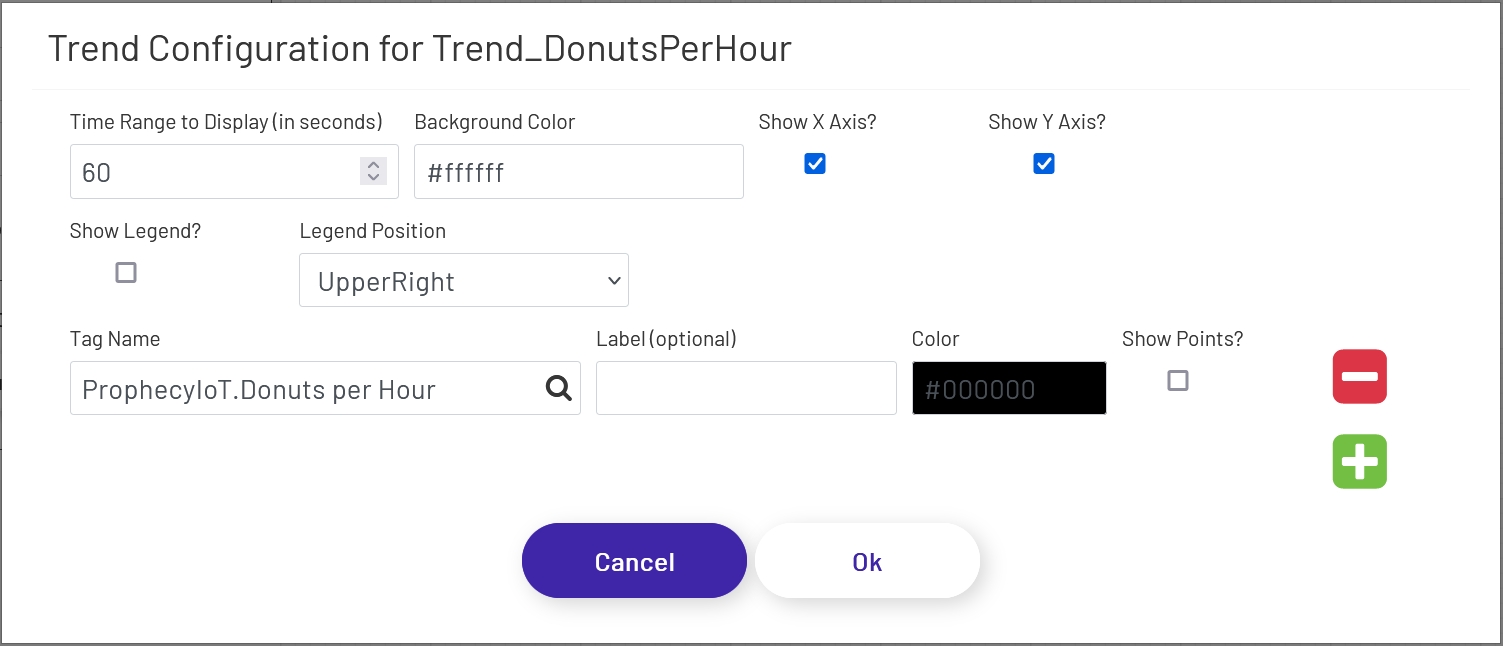Click the Tag Name input field
This screenshot has height=646, width=1503.
pyautogui.click(x=305, y=388)
